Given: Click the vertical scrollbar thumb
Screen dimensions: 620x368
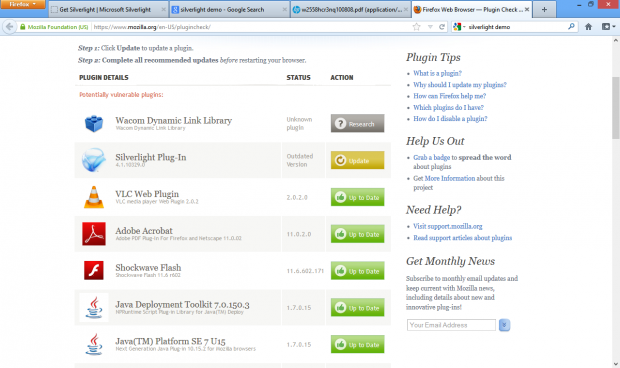Looking at the screenshot, I should pyautogui.click(x=616, y=108).
